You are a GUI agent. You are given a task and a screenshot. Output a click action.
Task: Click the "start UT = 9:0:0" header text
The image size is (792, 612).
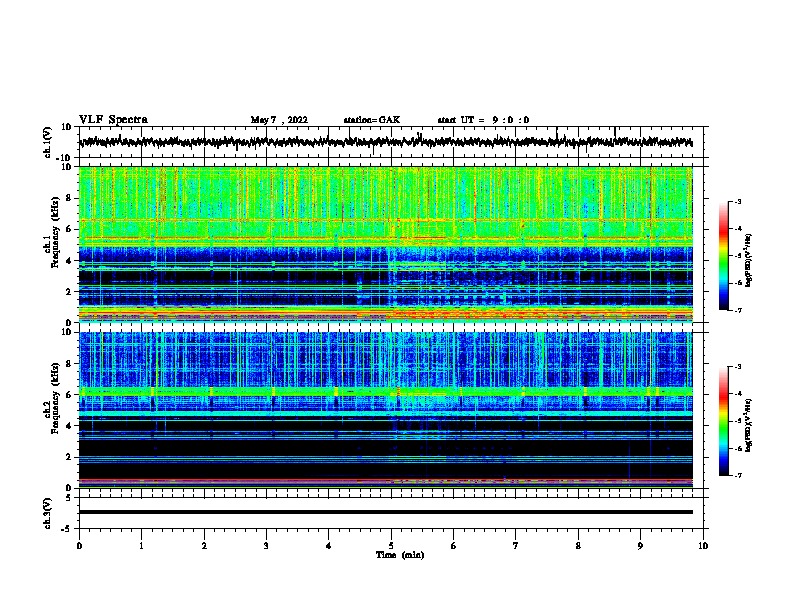(x=483, y=120)
